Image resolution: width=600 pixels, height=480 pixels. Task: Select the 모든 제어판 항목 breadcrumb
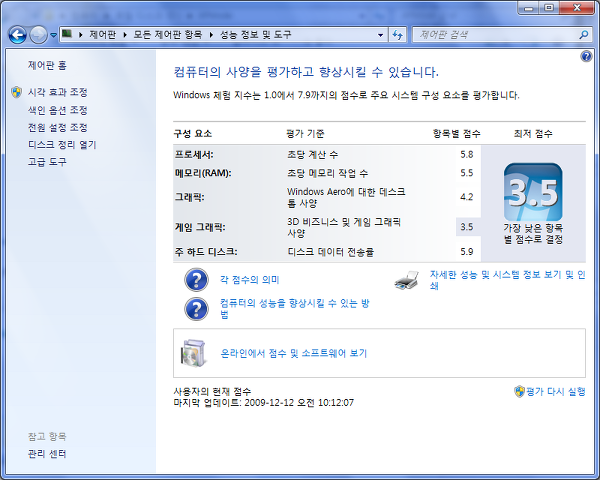(168, 35)
